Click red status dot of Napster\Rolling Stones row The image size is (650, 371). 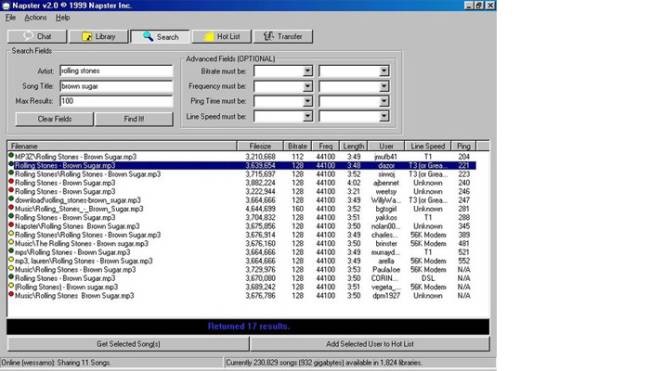click(11, 226)
